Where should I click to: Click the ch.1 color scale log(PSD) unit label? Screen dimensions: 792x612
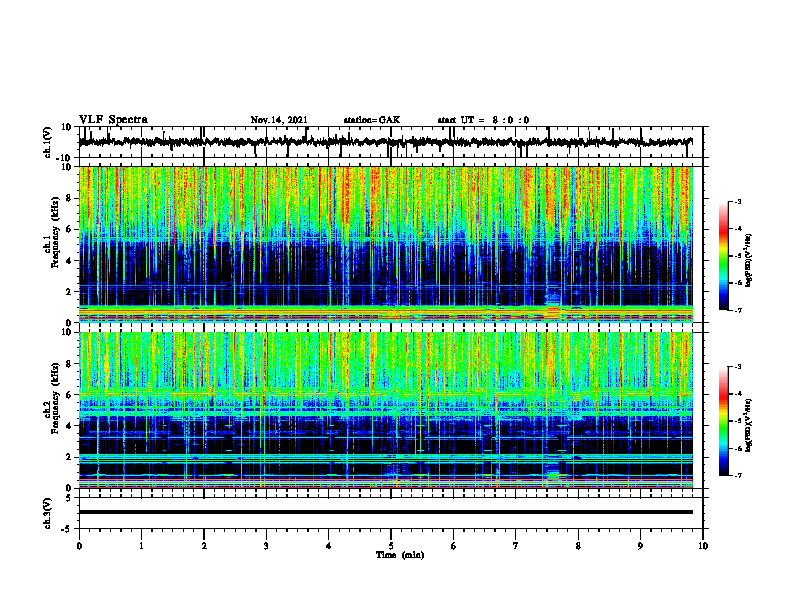[x=749, y=261]
